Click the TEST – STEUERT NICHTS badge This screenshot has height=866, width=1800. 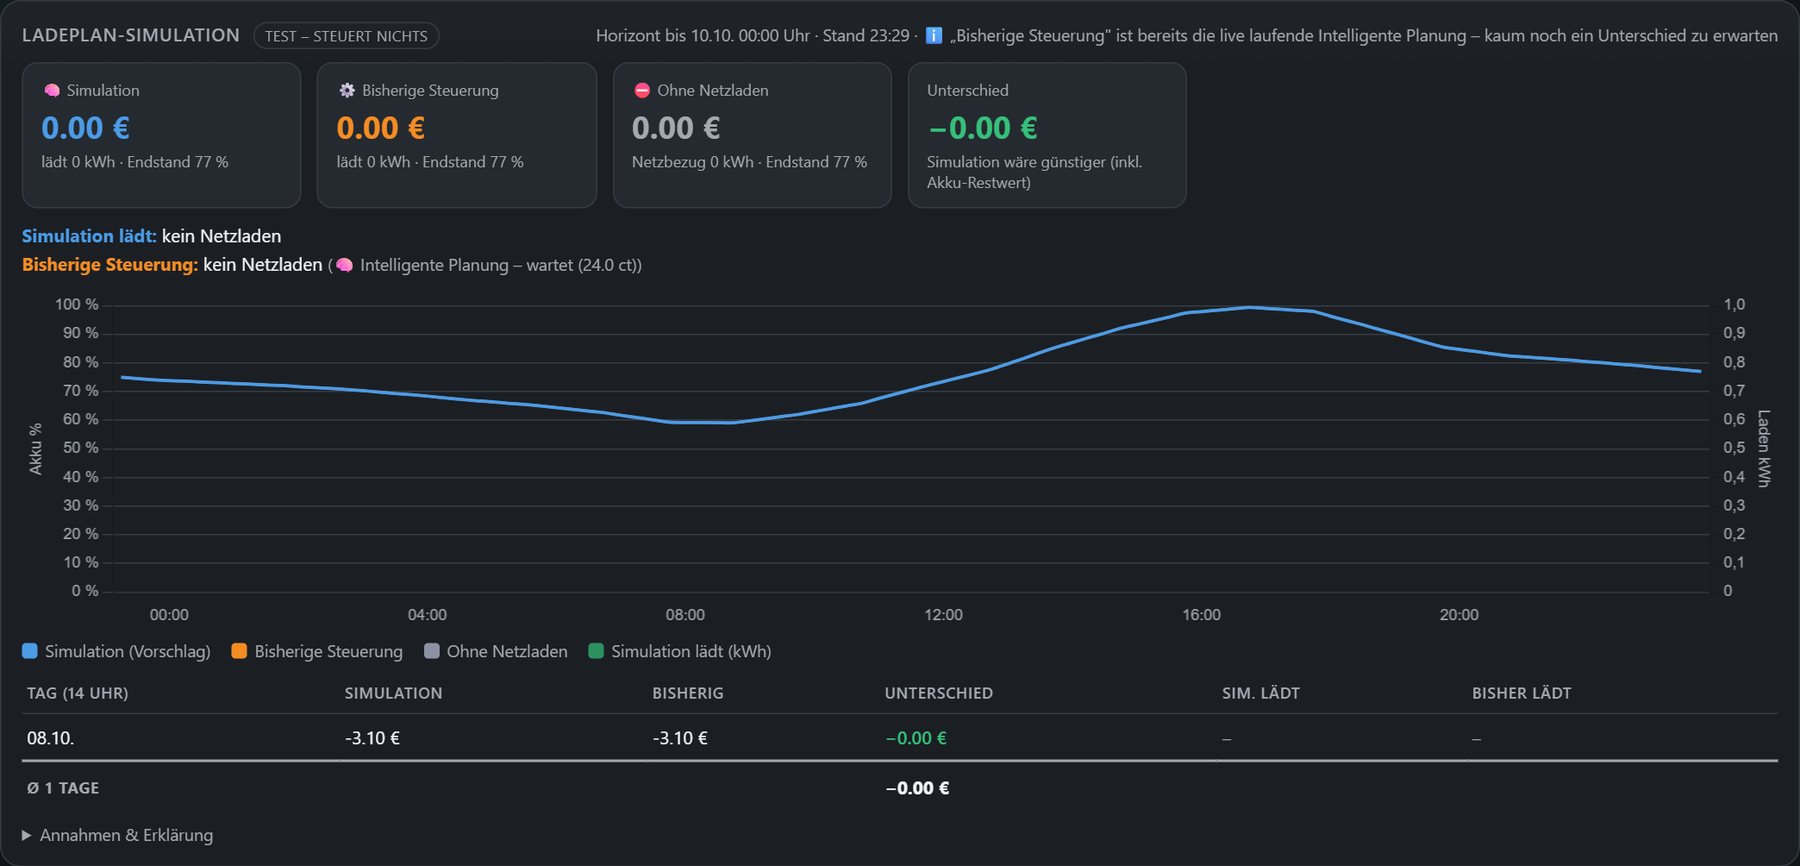346,36
